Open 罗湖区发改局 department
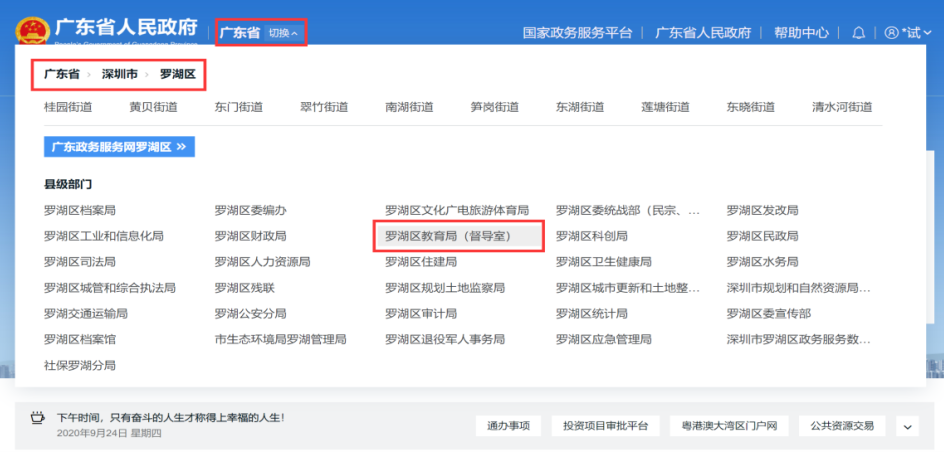The width and height of the screenshot is (944, 452). (763, 211)
